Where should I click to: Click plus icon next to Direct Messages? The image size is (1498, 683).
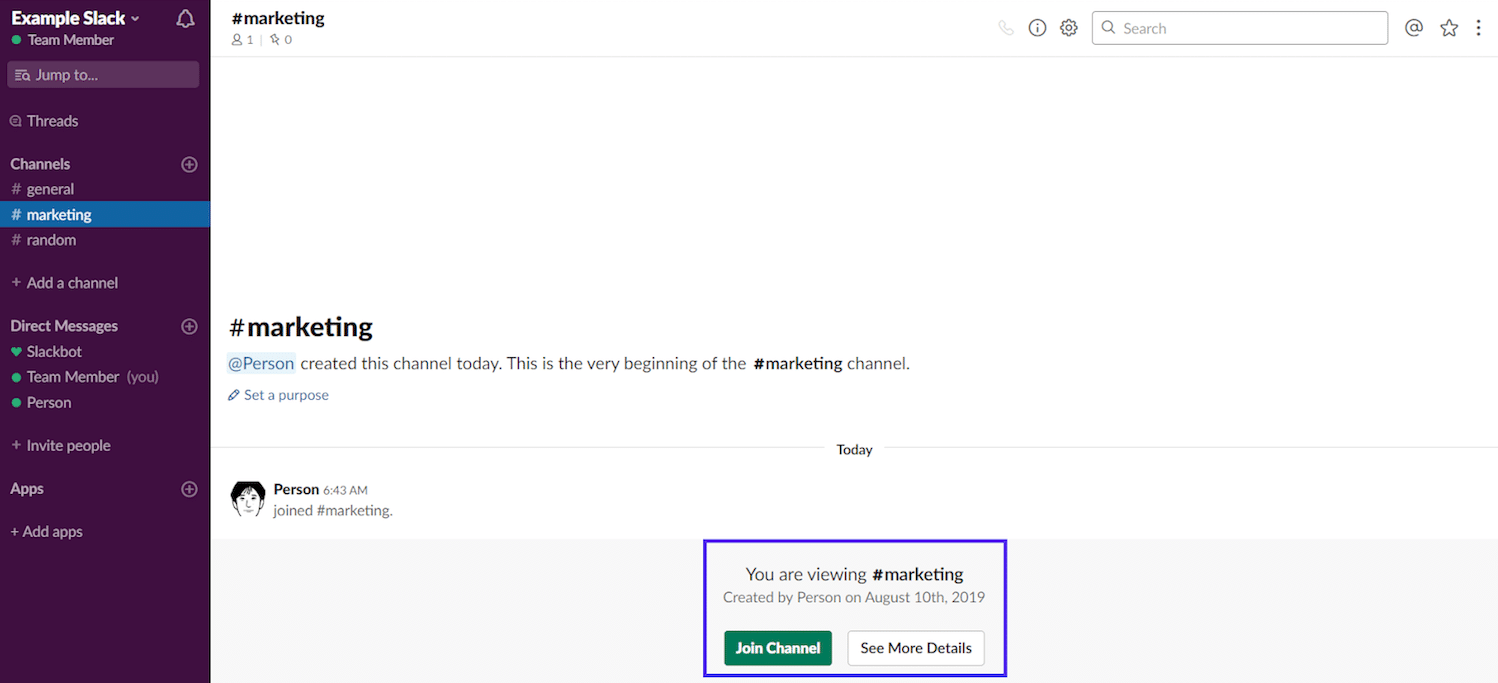coord(189,326)
